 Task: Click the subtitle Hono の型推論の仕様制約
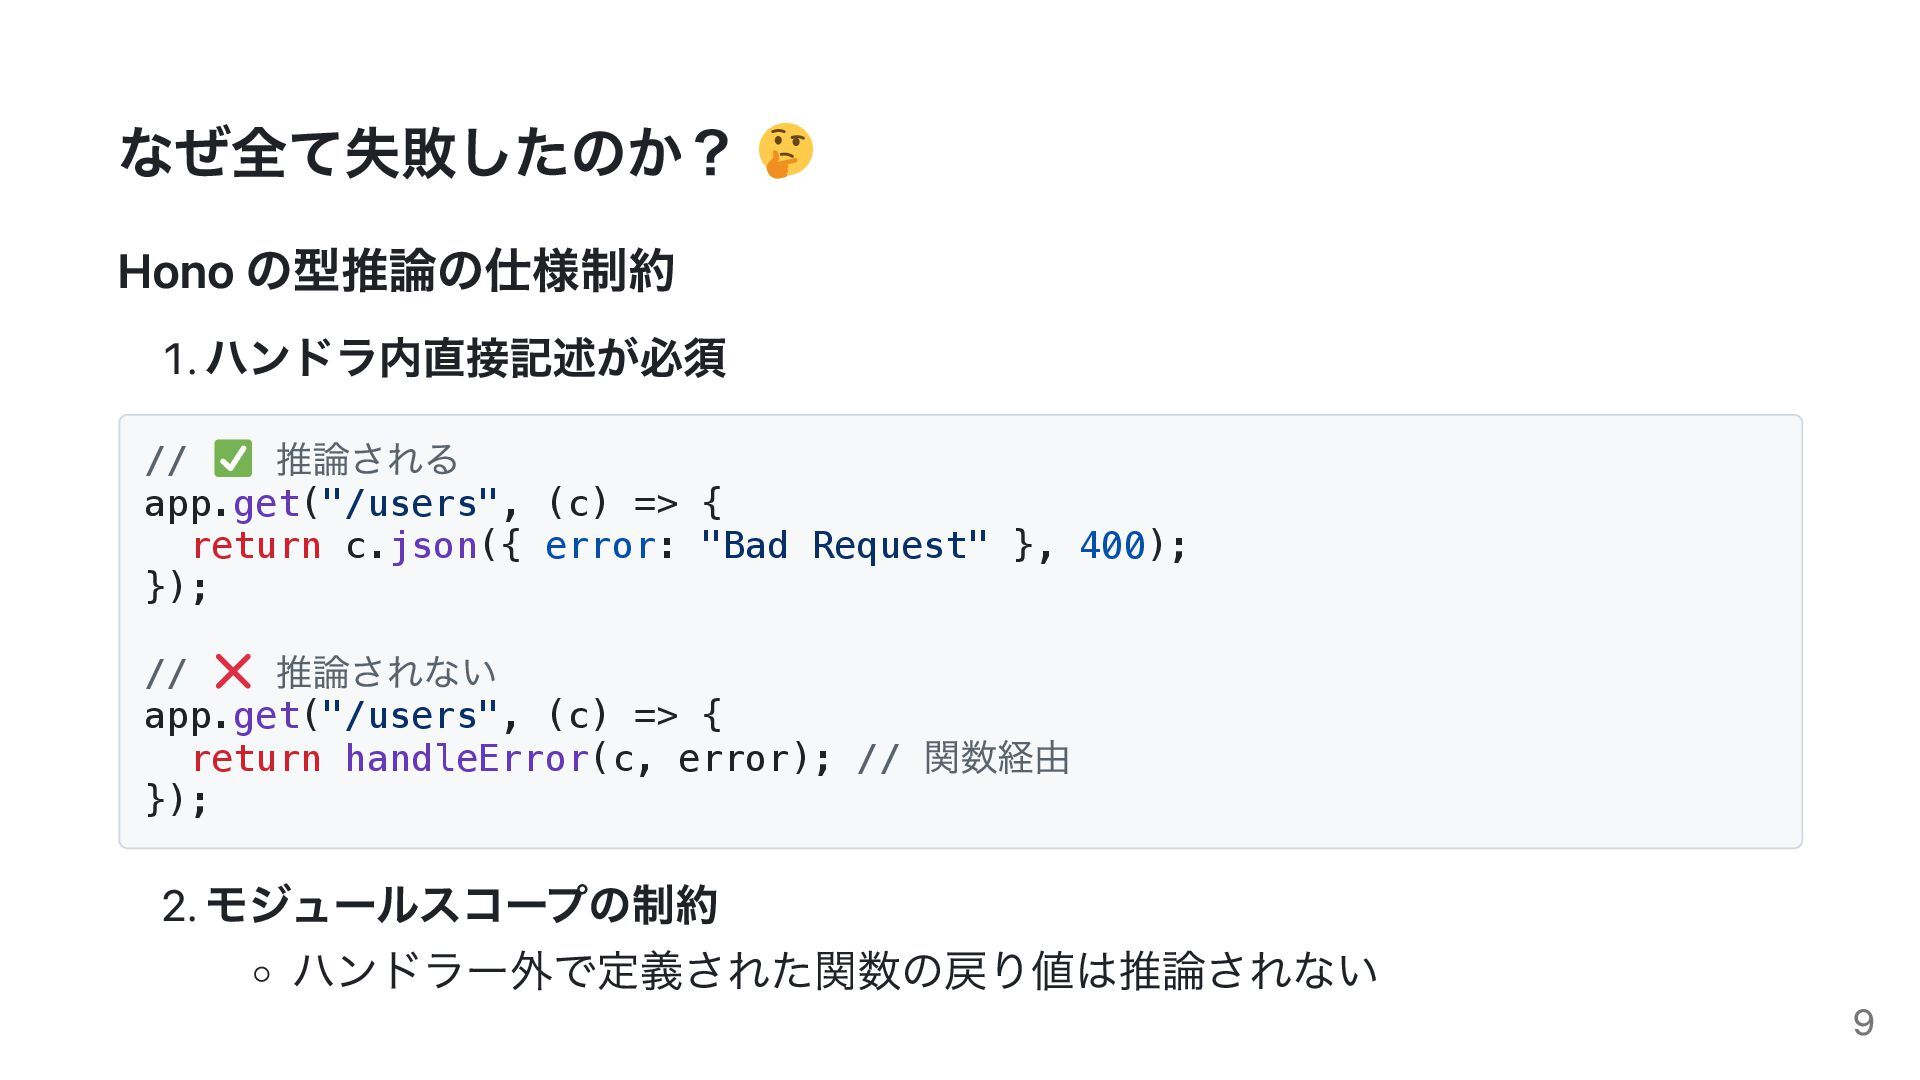coord(396,271)
